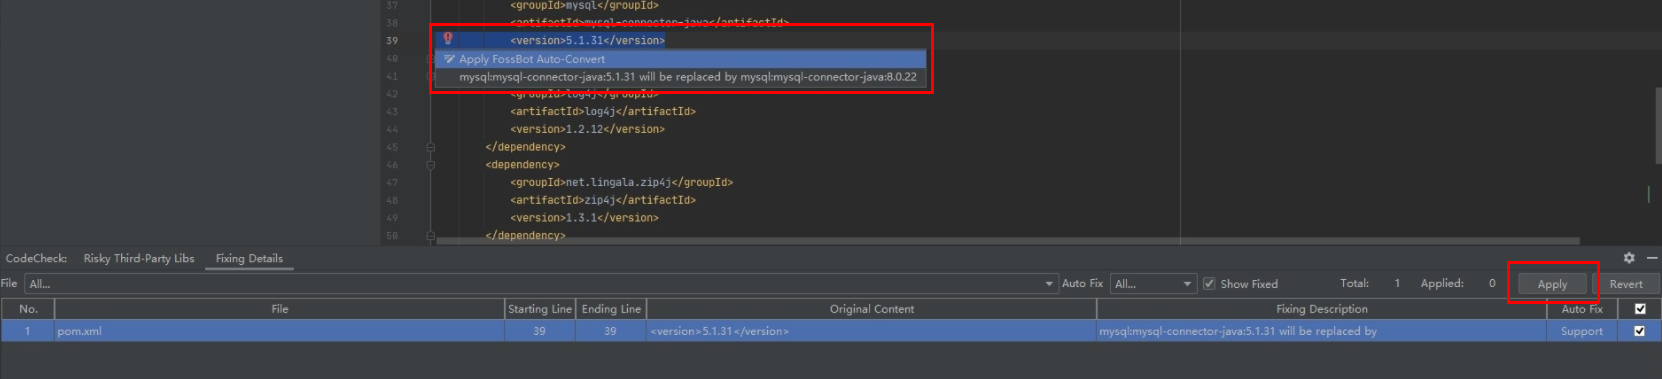Click the red error bulb on line 39
This screenshot has width=1662, height=379.
coord(448,38)
